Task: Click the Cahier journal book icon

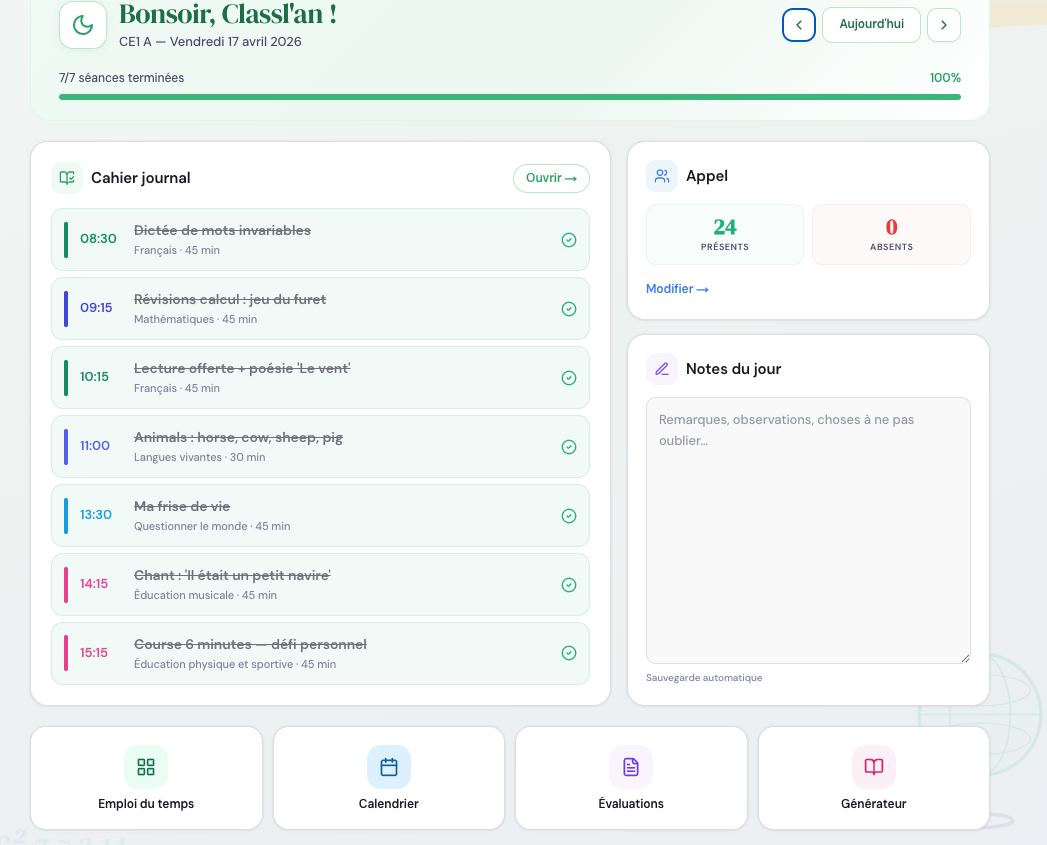Action: point(67,178)
